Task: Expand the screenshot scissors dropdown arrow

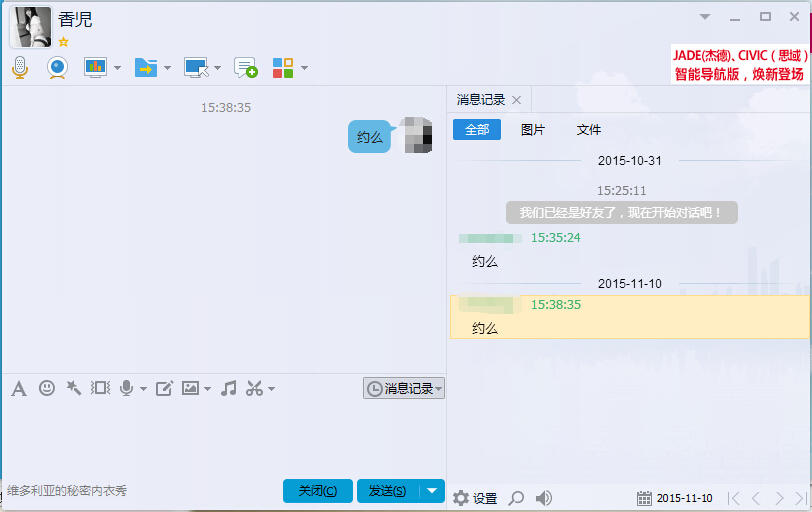Action: coord(271,389)
